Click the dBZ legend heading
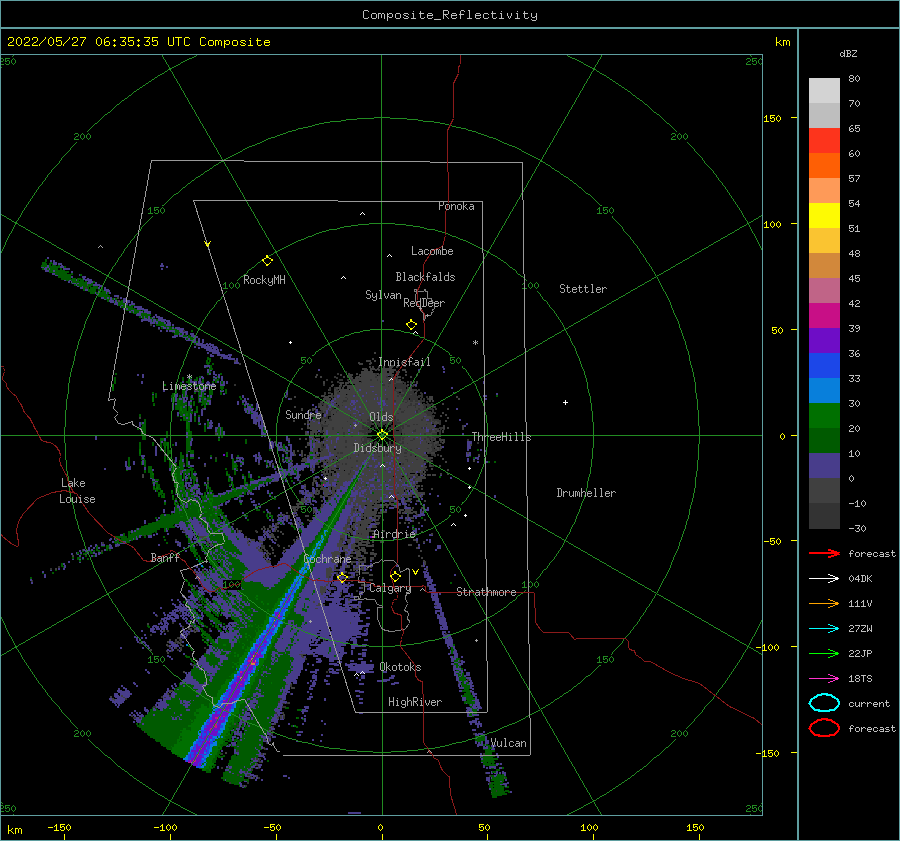900x841 pixels. [x=848, y=54]
